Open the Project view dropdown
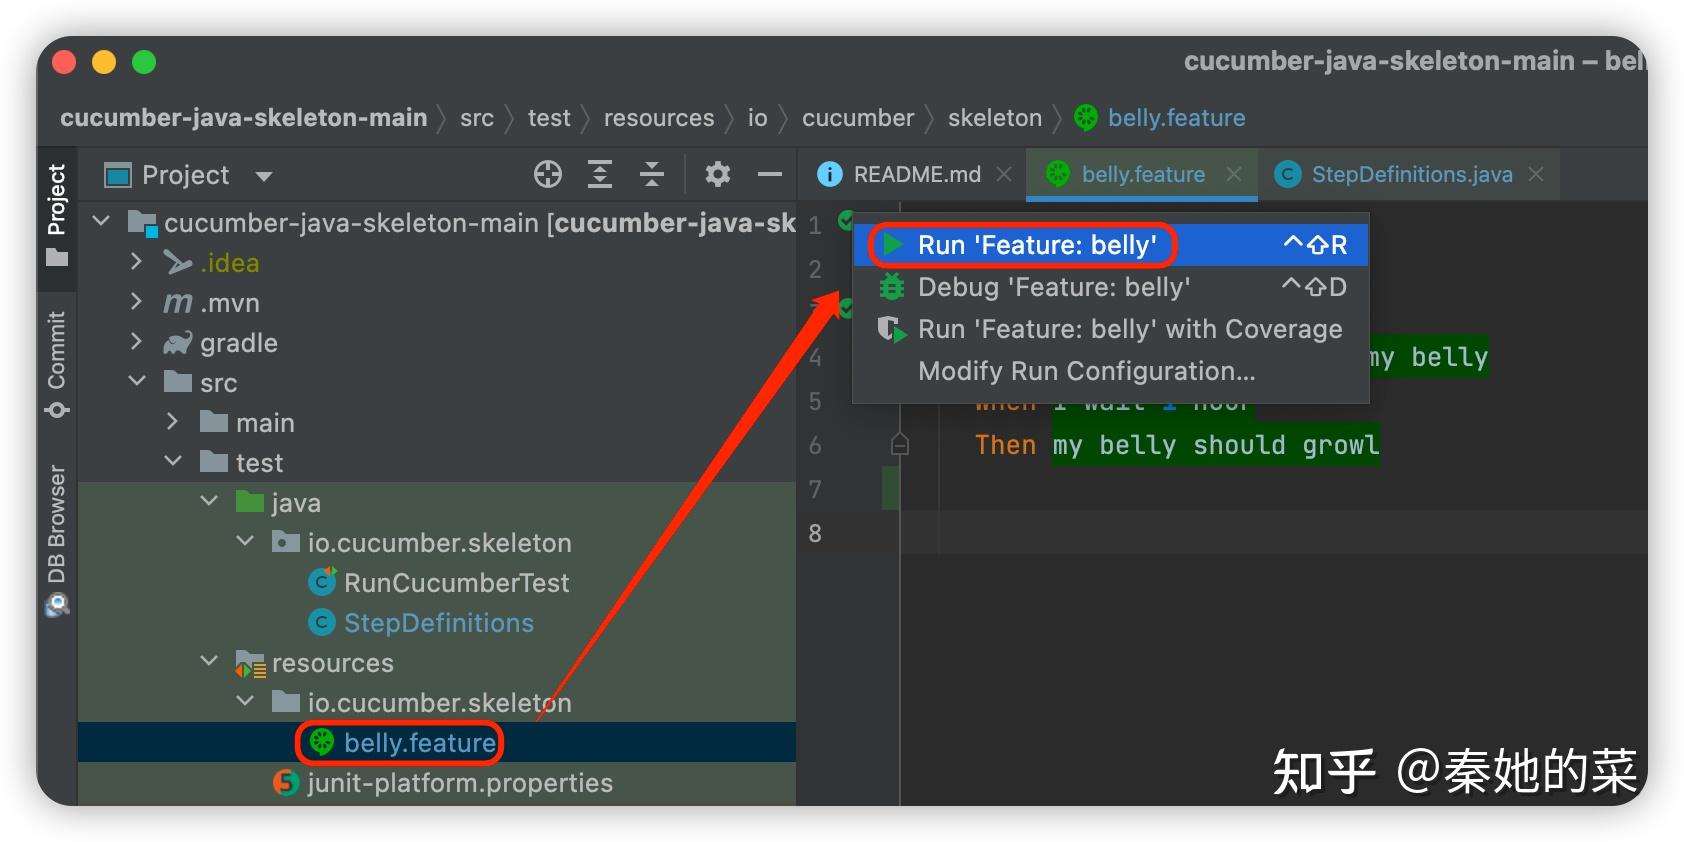1684x842 pixels. 264,177
